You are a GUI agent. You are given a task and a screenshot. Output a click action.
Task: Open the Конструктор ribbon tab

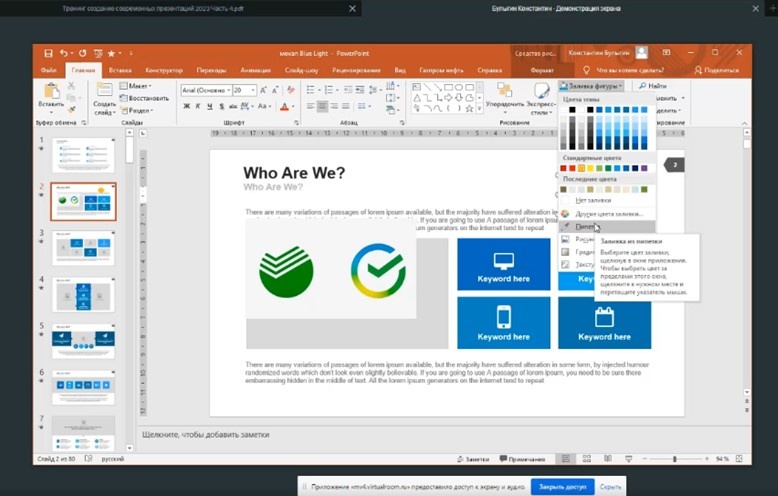[x=164, y=70]
